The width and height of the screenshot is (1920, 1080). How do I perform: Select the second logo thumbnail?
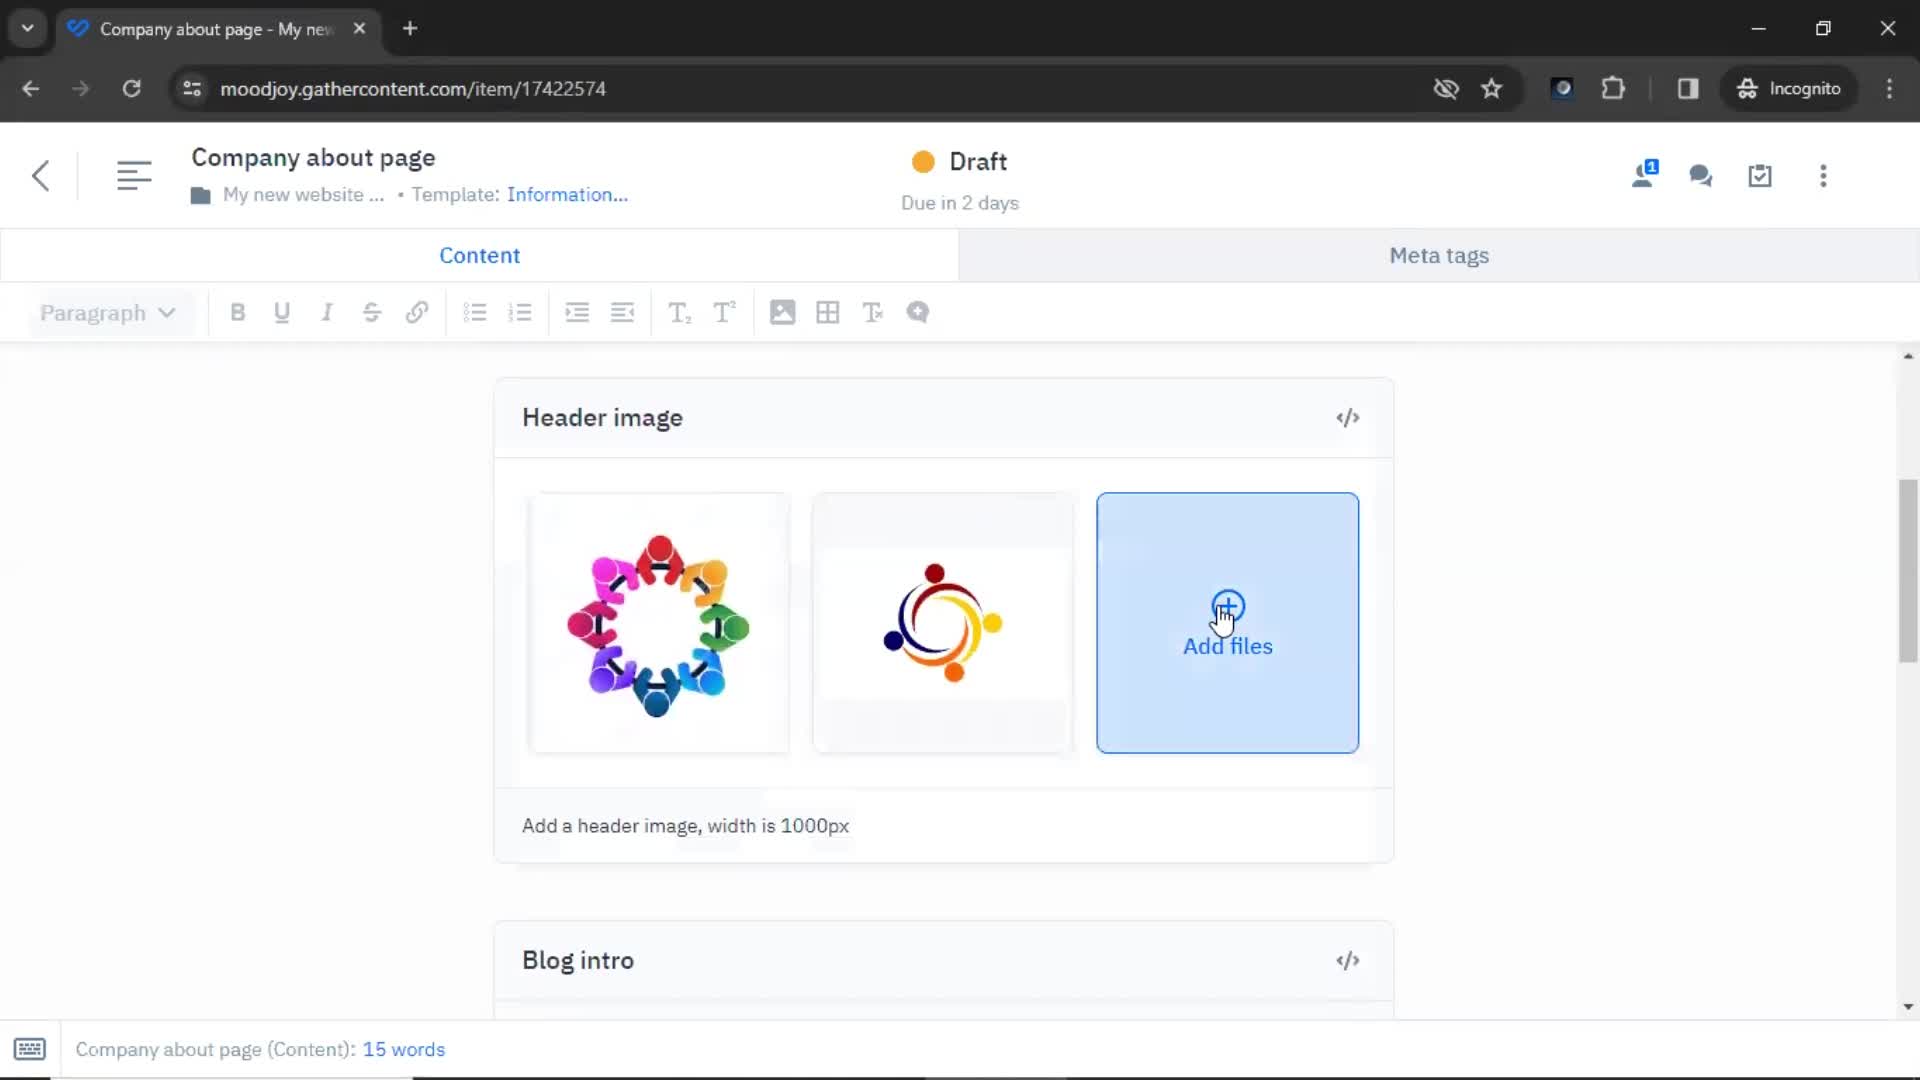(x=943, y=622)
